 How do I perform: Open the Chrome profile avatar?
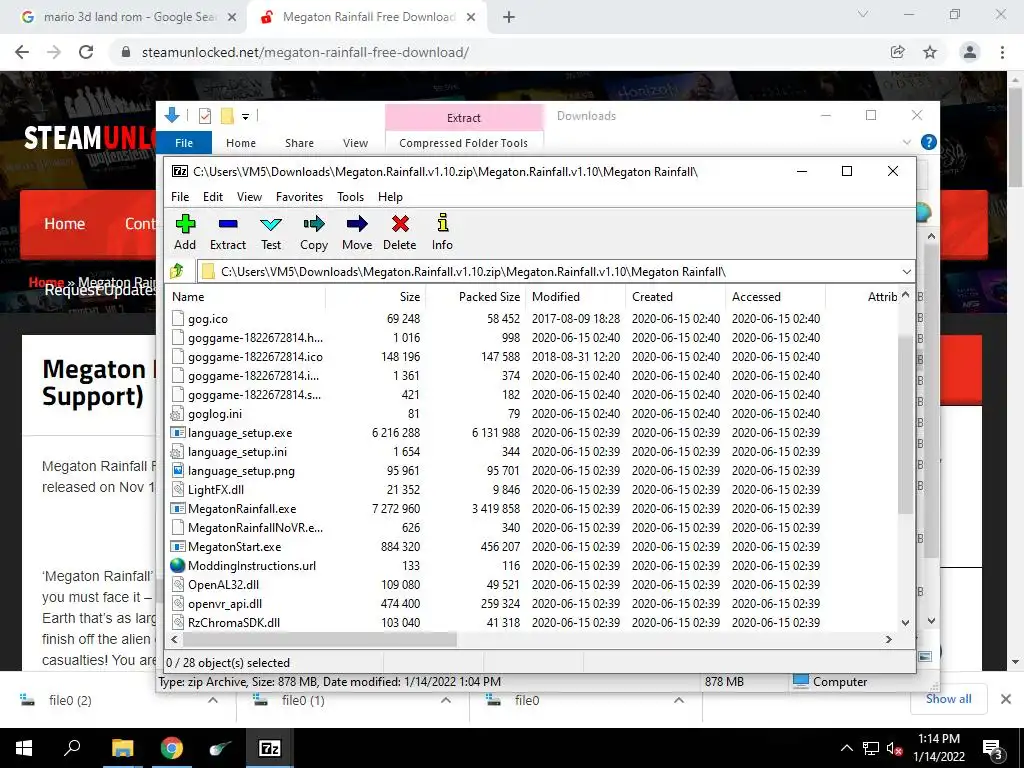[x=970, y=52]
